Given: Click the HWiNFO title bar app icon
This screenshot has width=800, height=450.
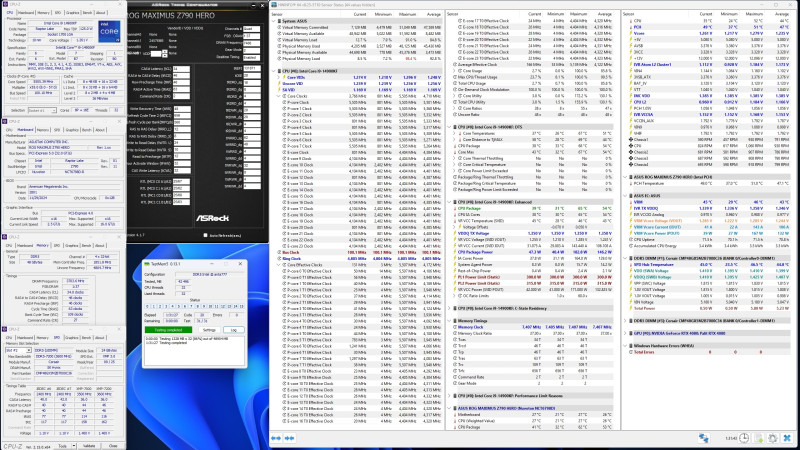Looking at the screenshot, I should (274, 5).
